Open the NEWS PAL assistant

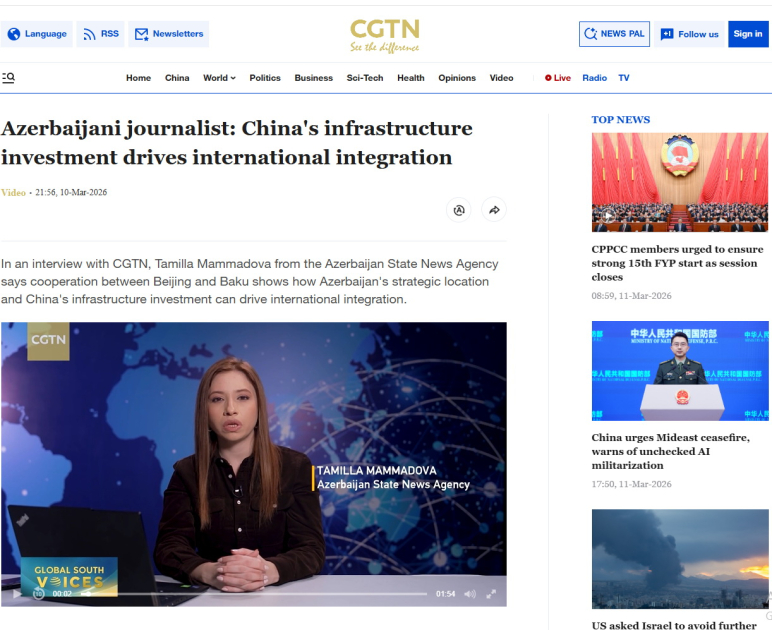click(x=614, y=34)
